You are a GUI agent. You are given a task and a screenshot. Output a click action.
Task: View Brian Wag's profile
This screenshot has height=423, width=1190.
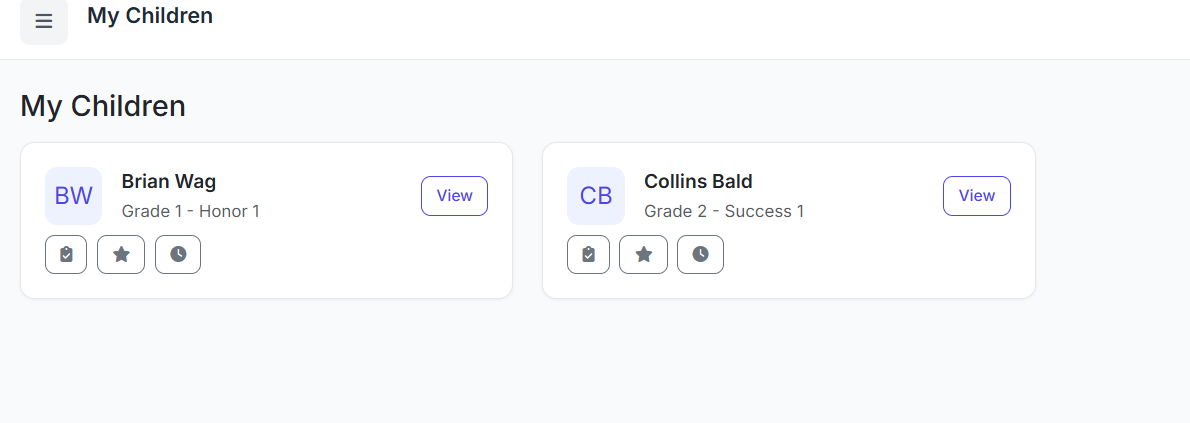click(454, 196)
